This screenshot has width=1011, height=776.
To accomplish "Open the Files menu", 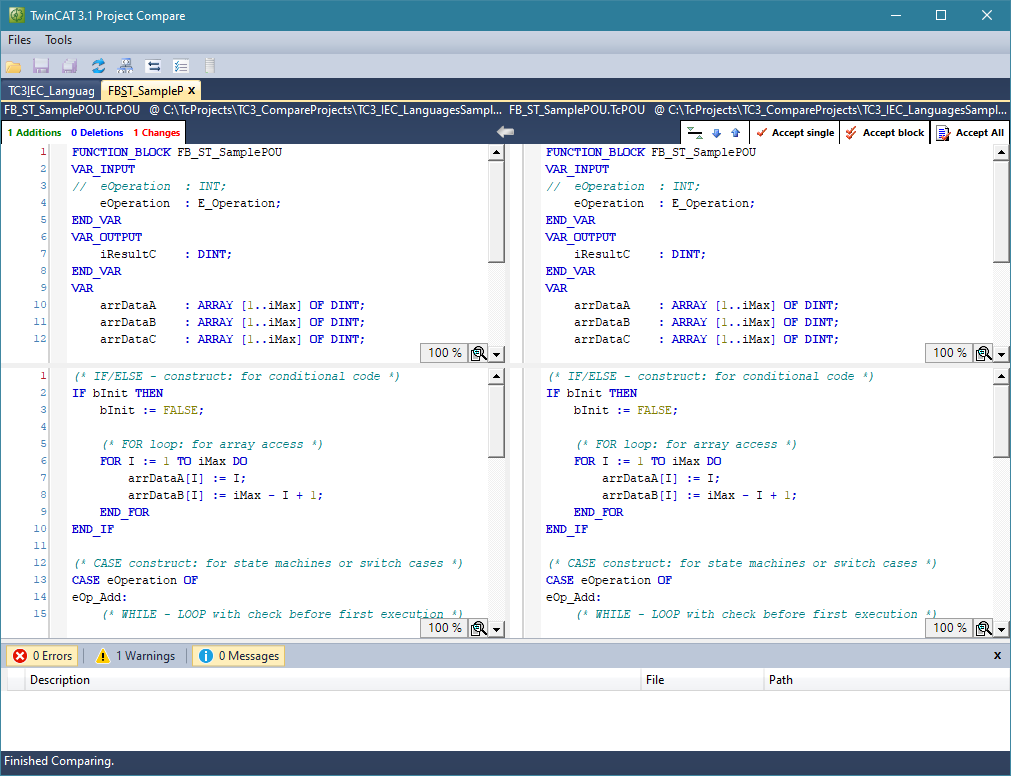I will click(x=19, y=40).
